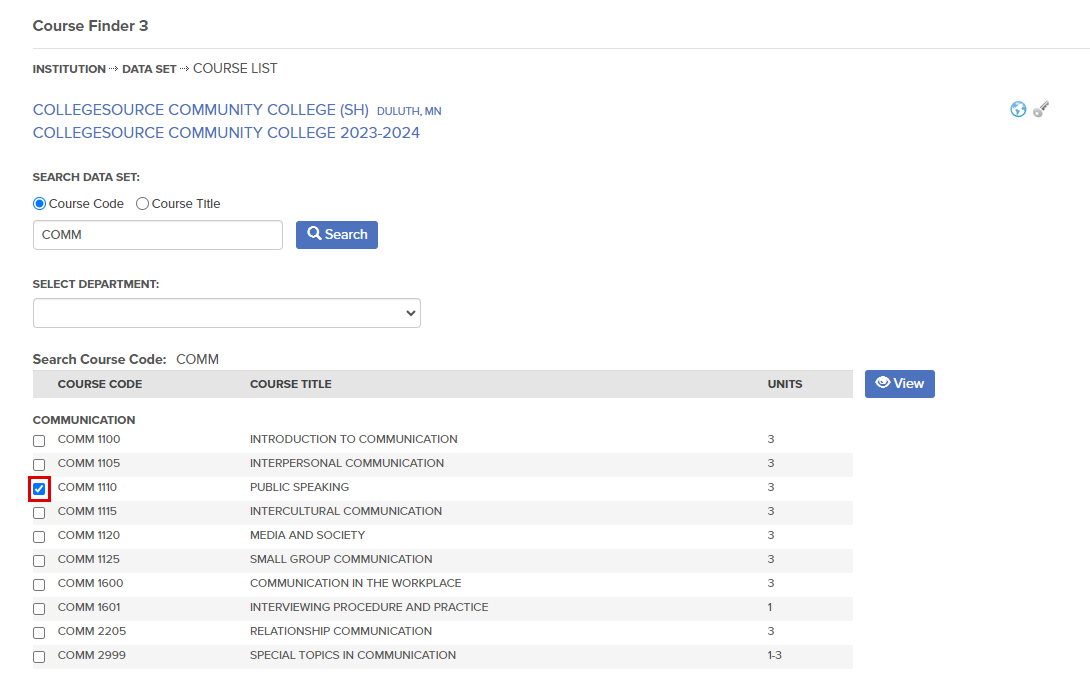1090x676 pixels.
Task: Check the COMM 1105 checkbox
Action: (39, 465)
